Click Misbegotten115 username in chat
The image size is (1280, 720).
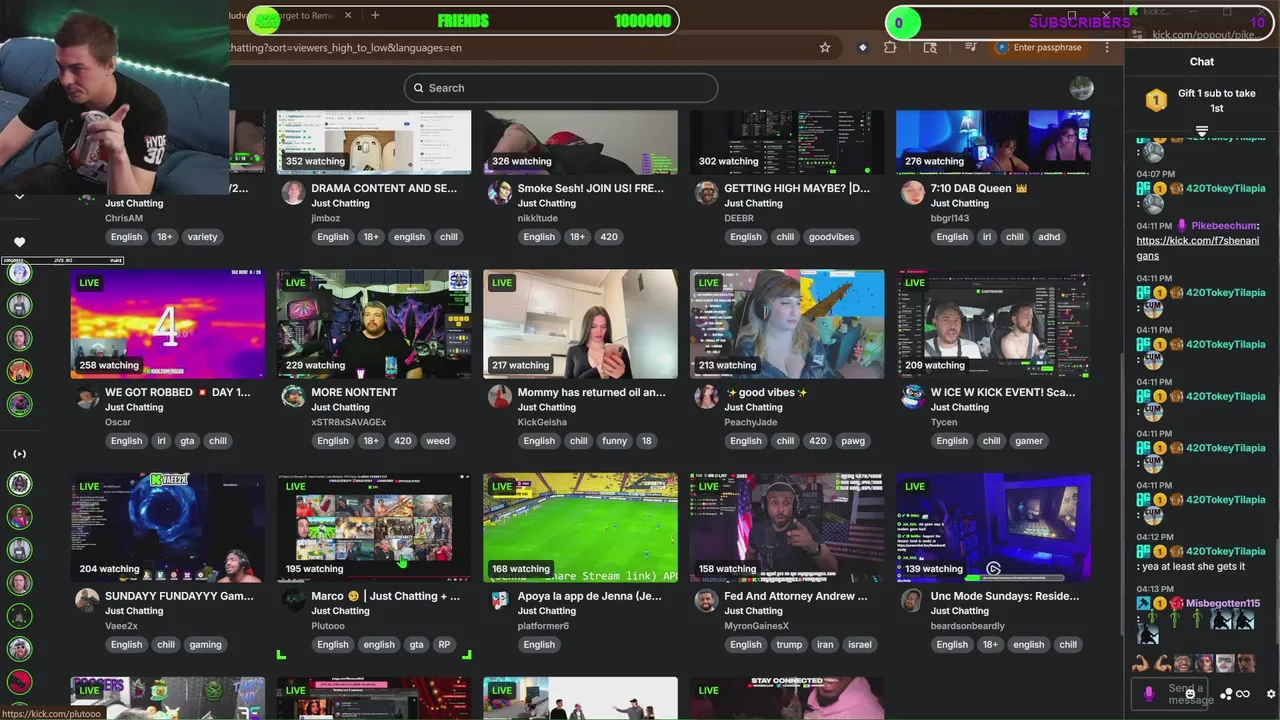click(1222, 603)
